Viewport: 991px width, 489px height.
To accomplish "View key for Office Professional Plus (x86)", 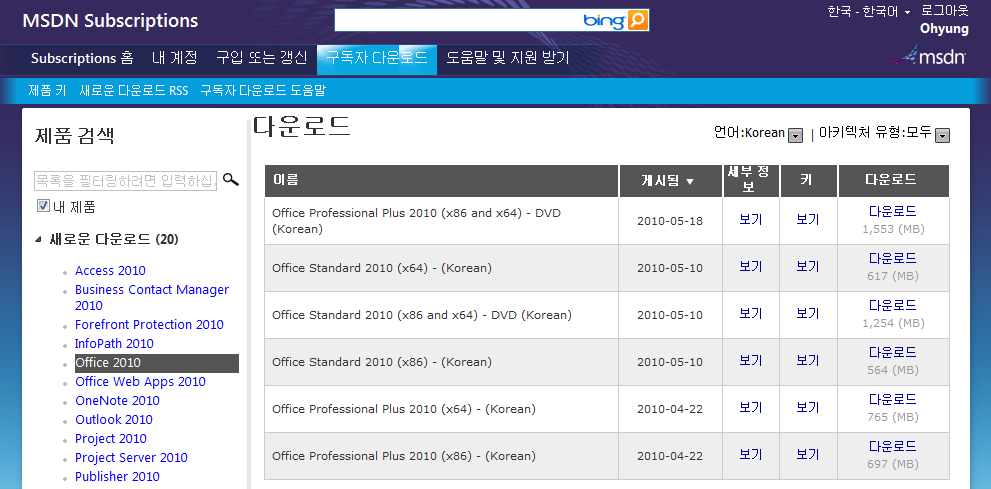I will tap(808, 454).
